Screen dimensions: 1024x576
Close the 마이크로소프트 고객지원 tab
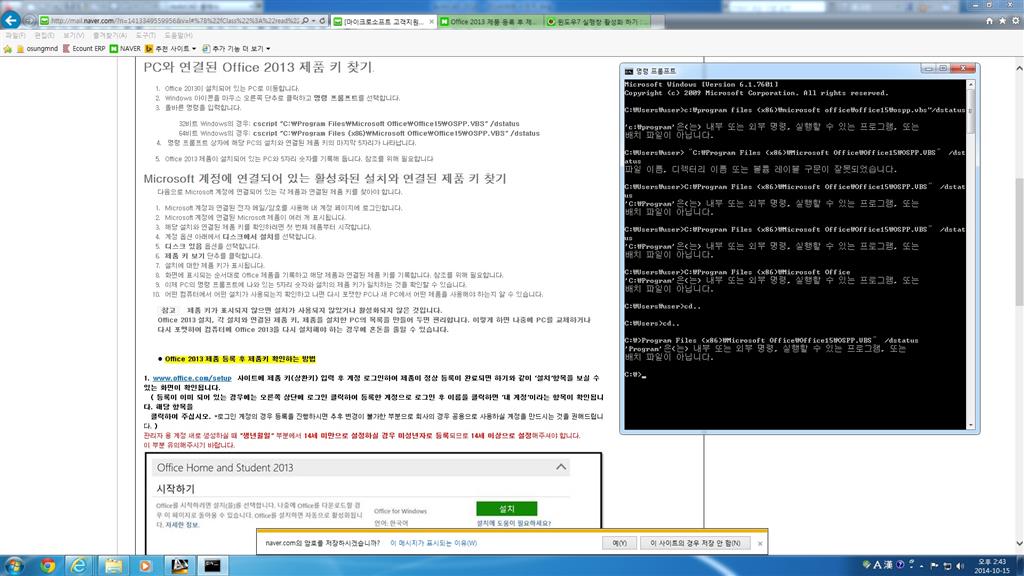431,22
